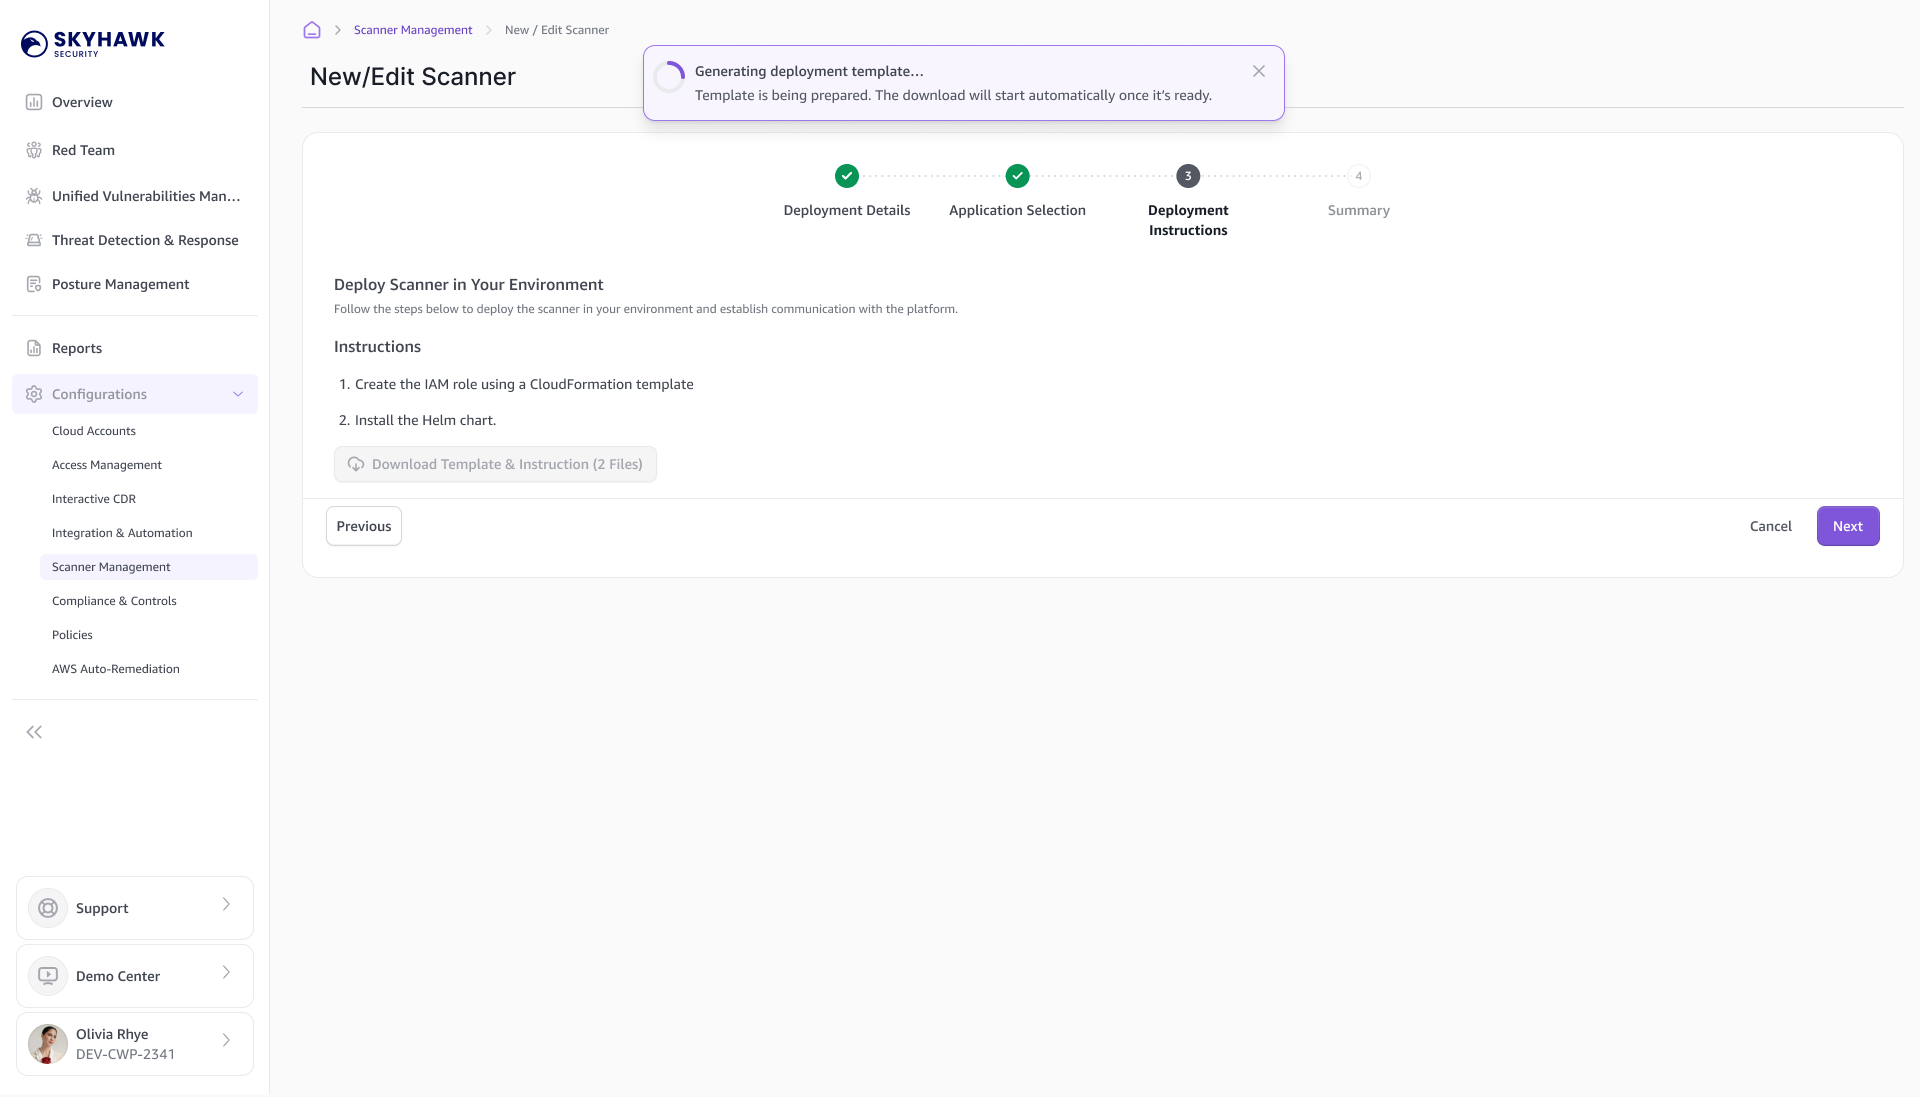This screenshot has width=1920, height=1097.
Task: Click the completed Deployment Details step checkmark
Action: pyautogui.click(x=847, y=176)
